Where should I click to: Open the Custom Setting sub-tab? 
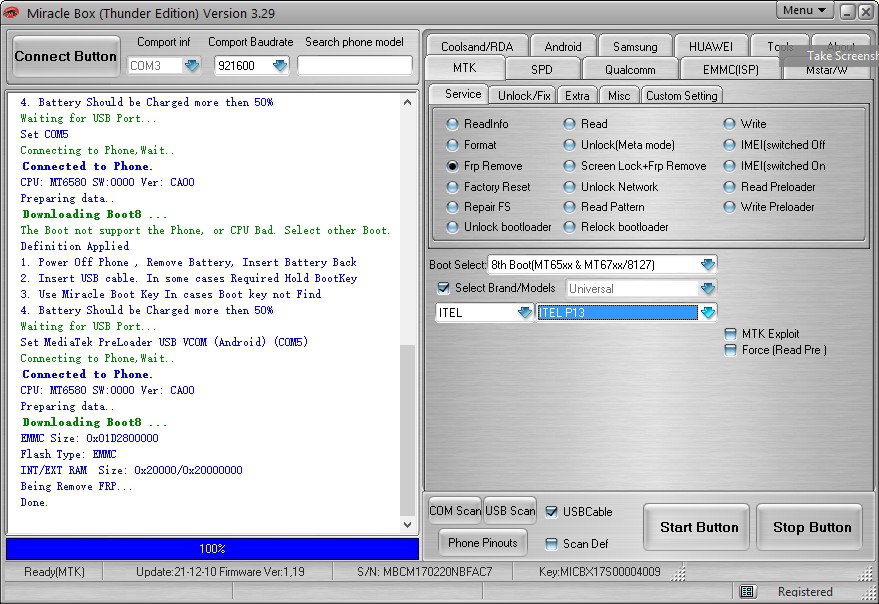681,95
